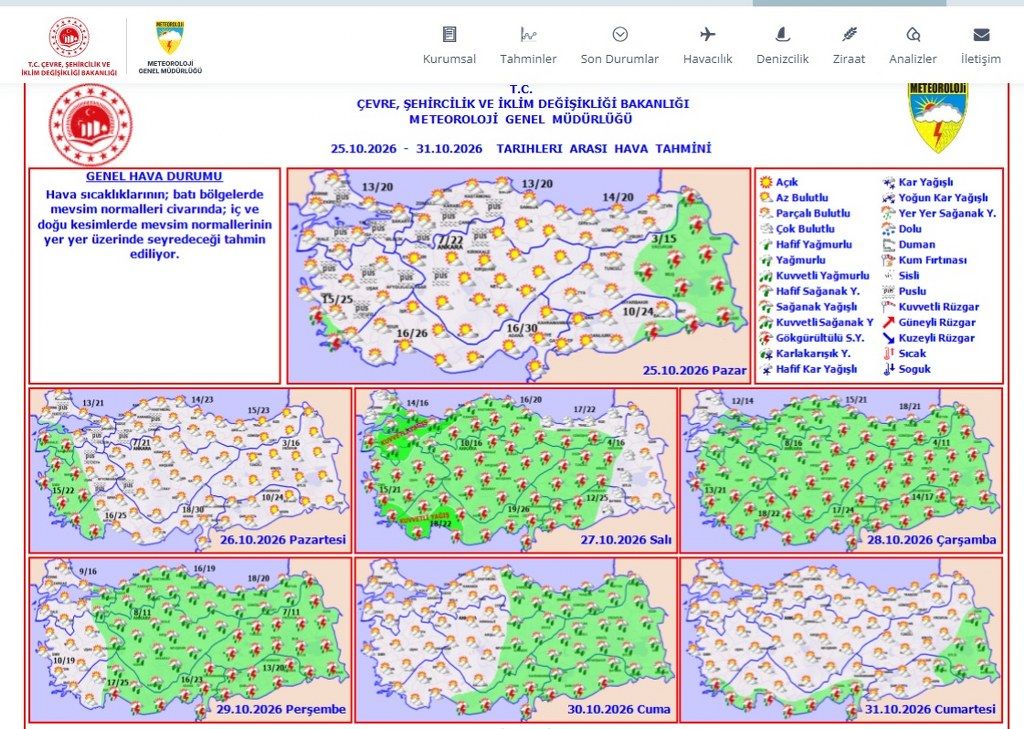Open the 26.10.2026 Pazartesi forecast map
Image resolution: width=1024 pixels, height=729 pixels.
pyautogui.click(x=190, y=470)
